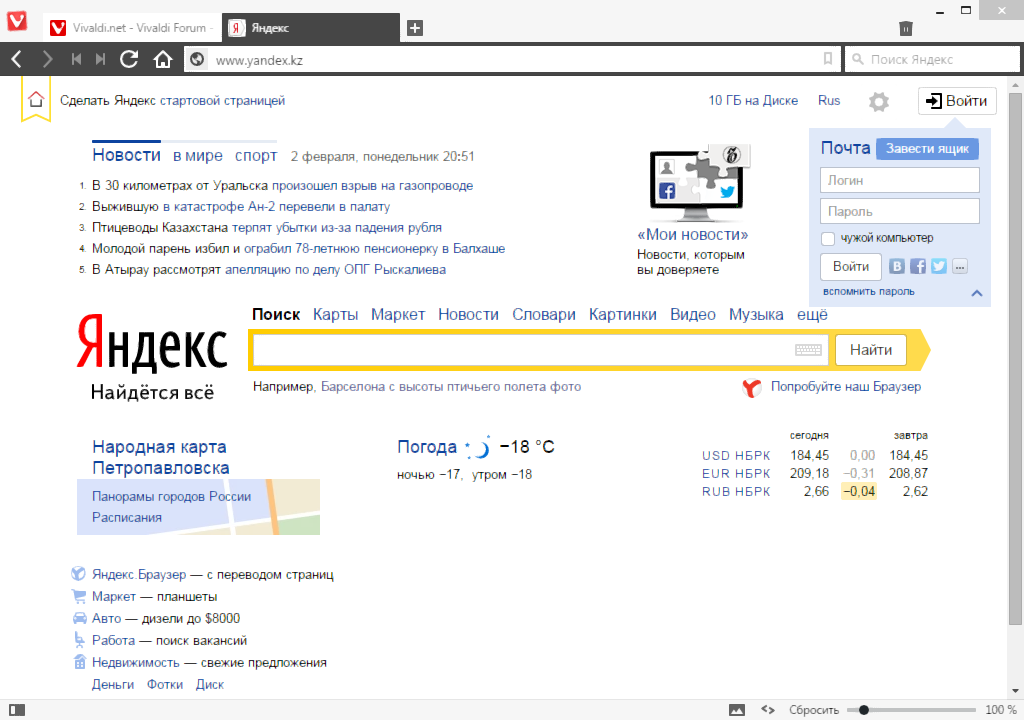Check the 'чужой компьютер' checkbox
The height and width of the screenshot is (720, 1024).
pos(827,238)
